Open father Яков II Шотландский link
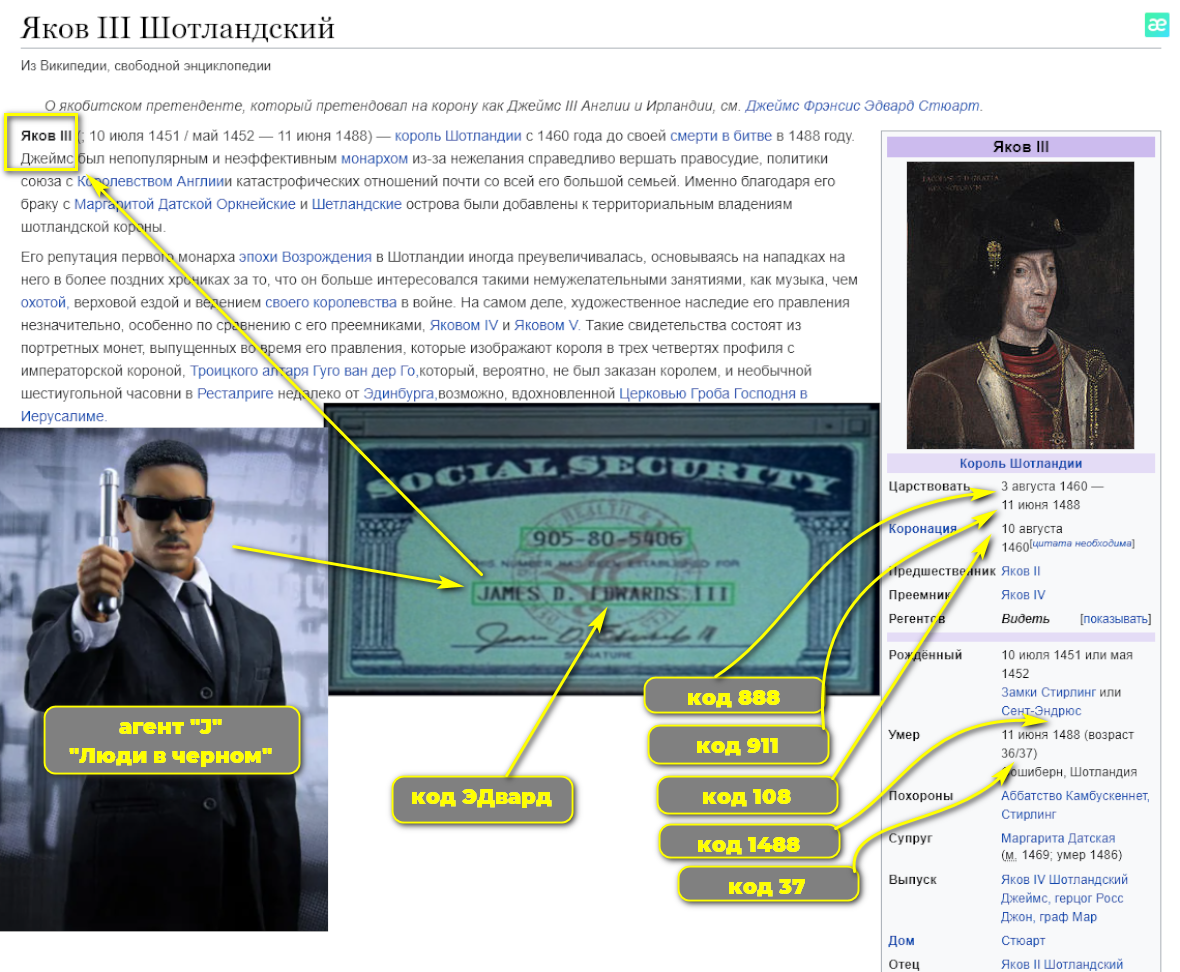This screenshot has height=972, width=1180. [x=1062, y=964]
